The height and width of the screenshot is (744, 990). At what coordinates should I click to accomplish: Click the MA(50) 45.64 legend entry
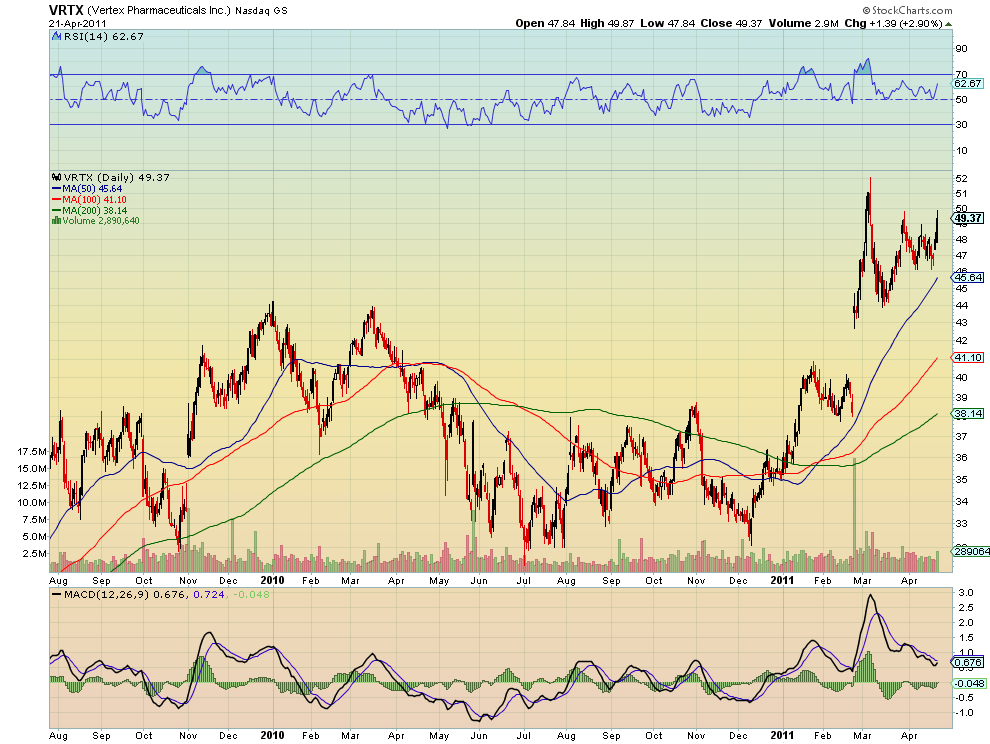coord(87,188)
